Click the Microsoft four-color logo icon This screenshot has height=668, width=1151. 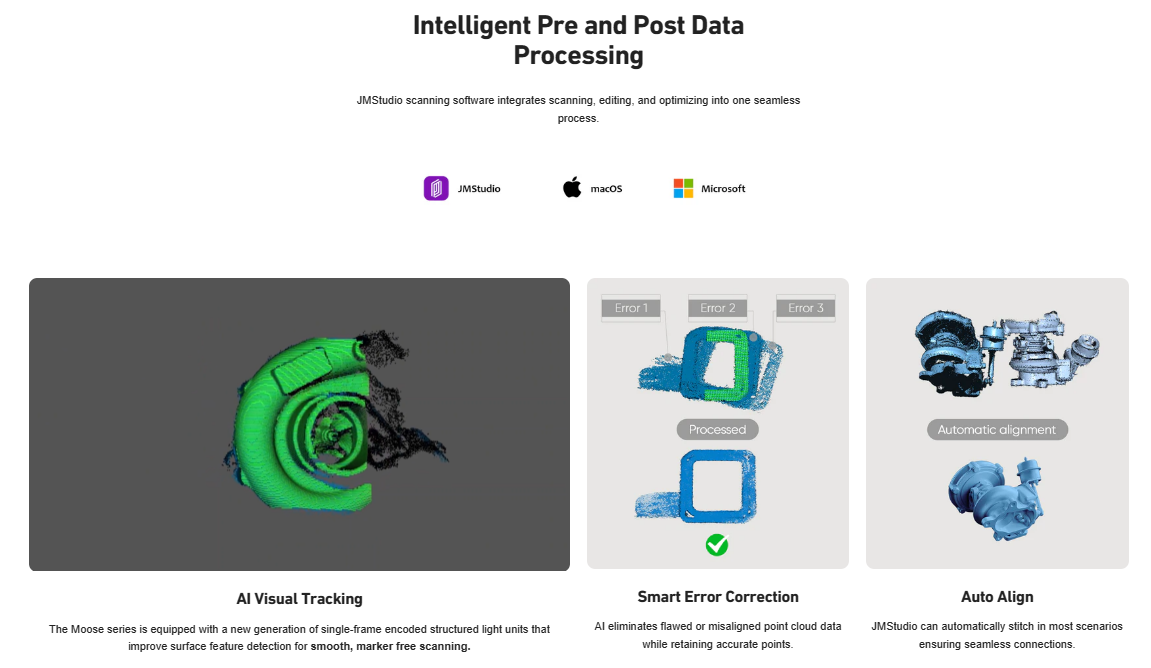683,189
